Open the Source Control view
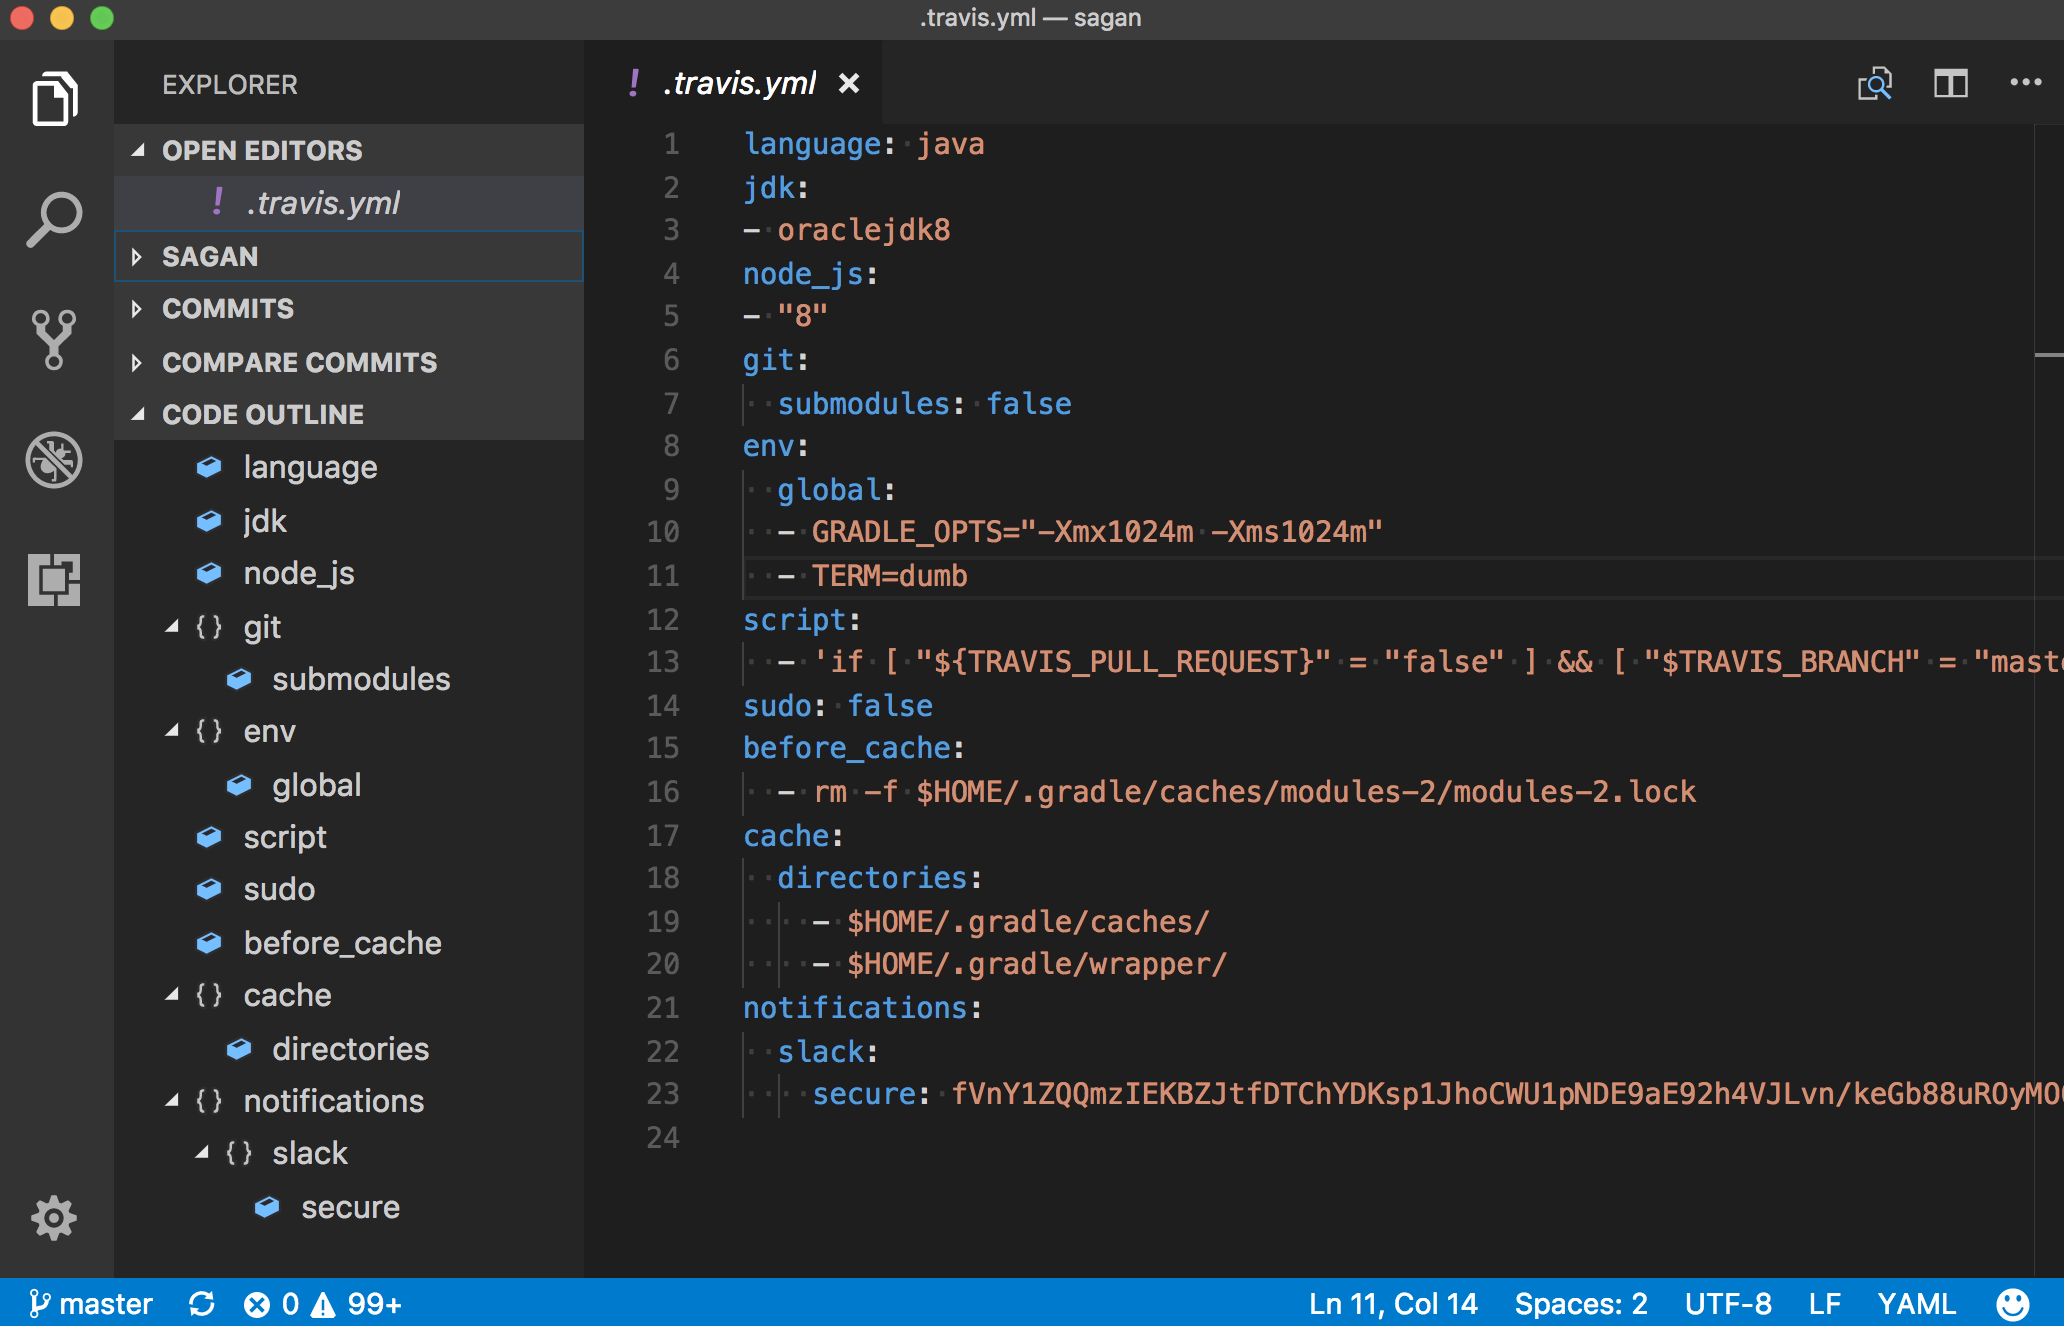This screenshot has width=2064, height=1326. (55, 338)
